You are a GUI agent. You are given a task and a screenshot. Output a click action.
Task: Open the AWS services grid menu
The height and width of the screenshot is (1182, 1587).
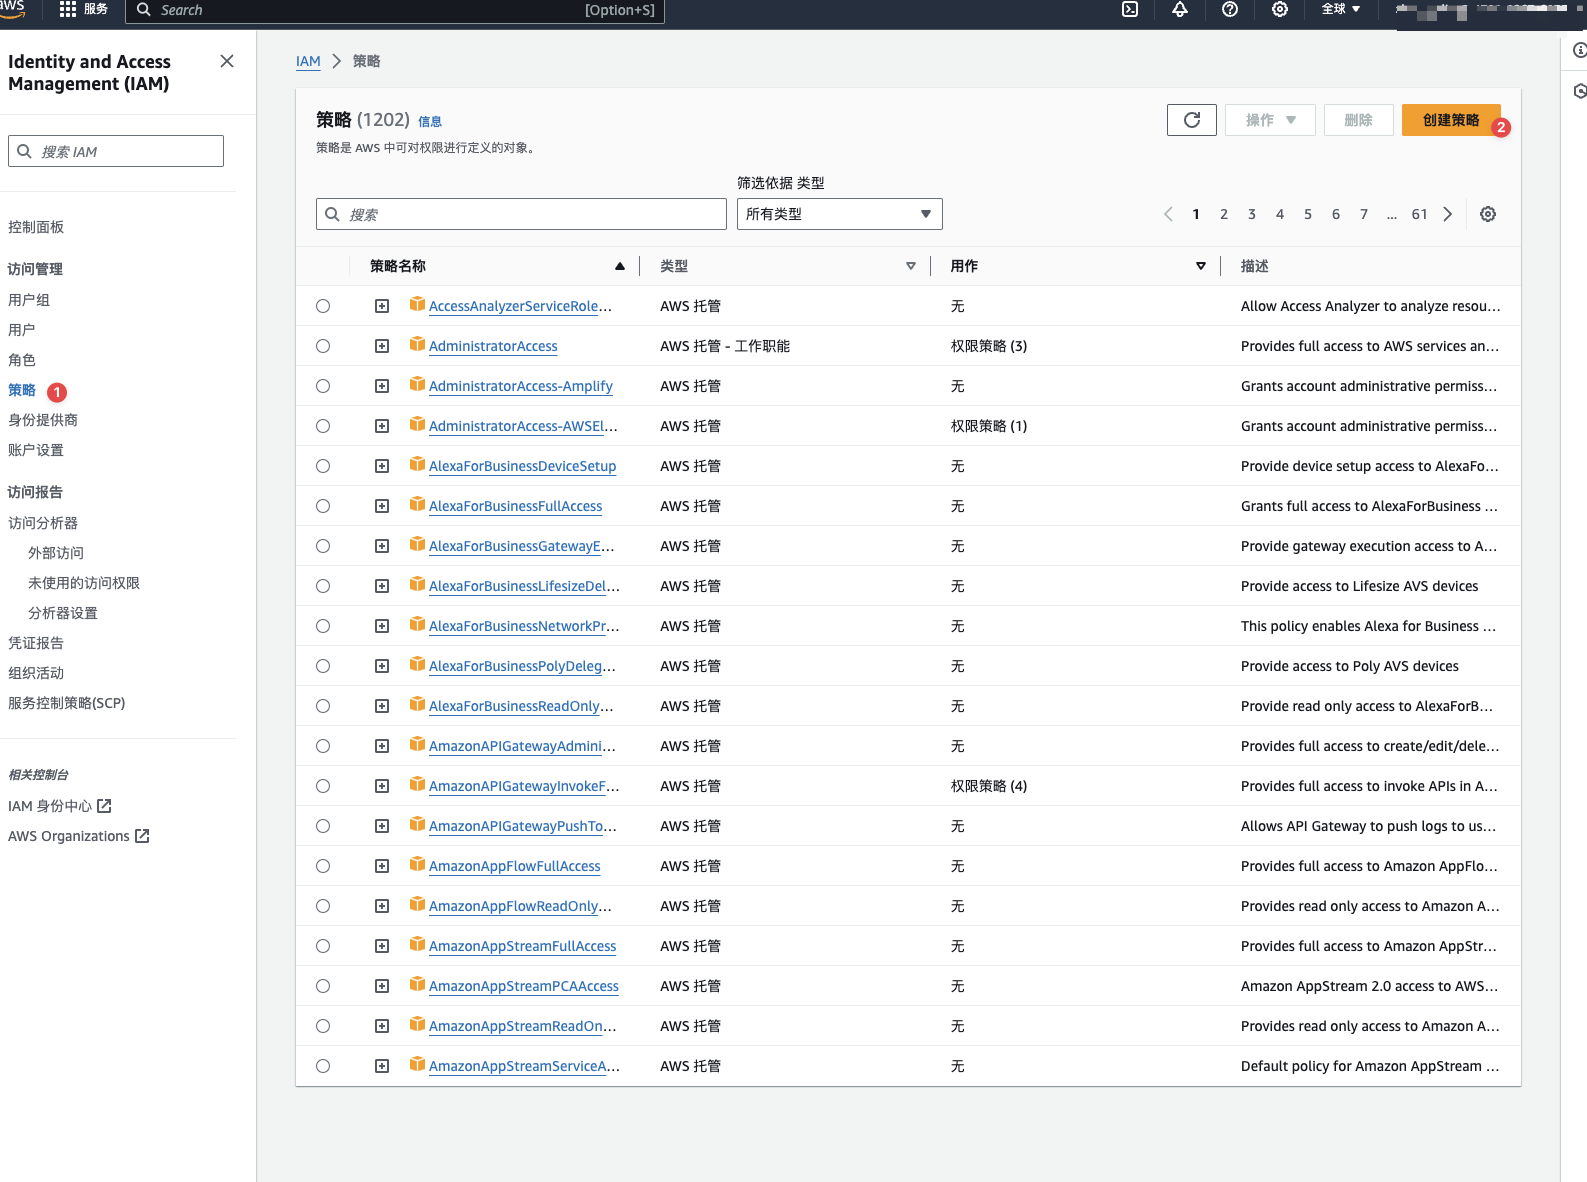point(68,9)
